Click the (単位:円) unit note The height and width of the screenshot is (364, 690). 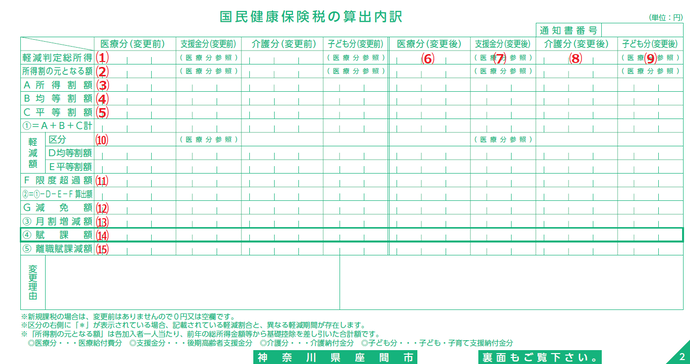coord(665,18)
